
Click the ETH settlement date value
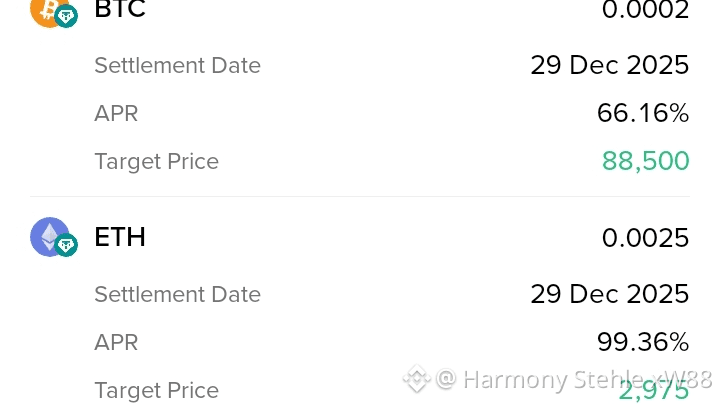[609, 294]
